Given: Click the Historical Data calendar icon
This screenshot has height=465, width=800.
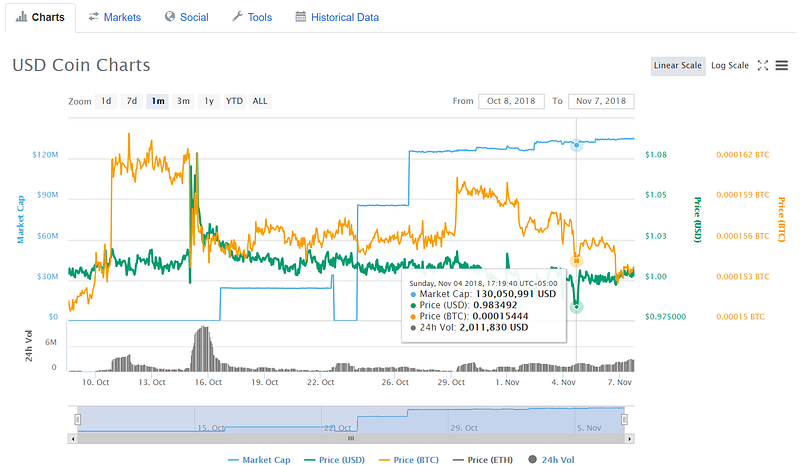Looking at the screenshot, I should pyautogui.click(x=301, y=17).
